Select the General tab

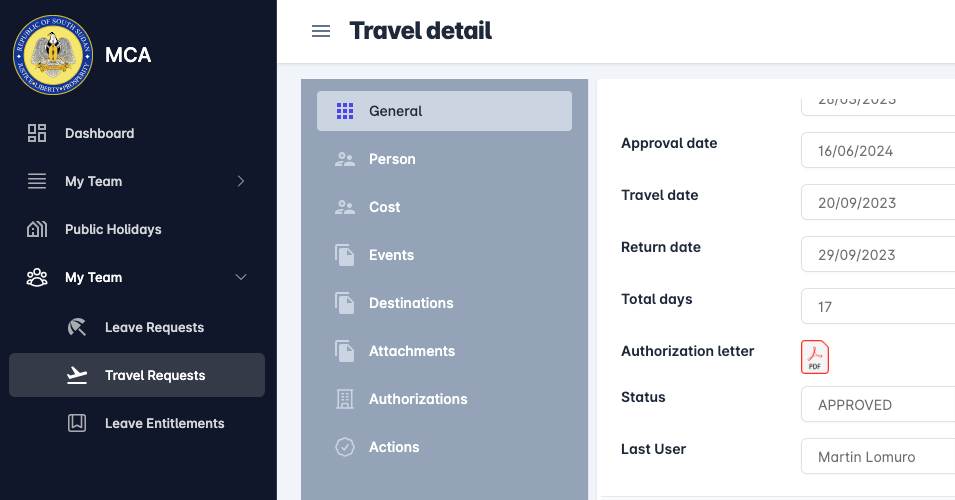tap(444, 111)
